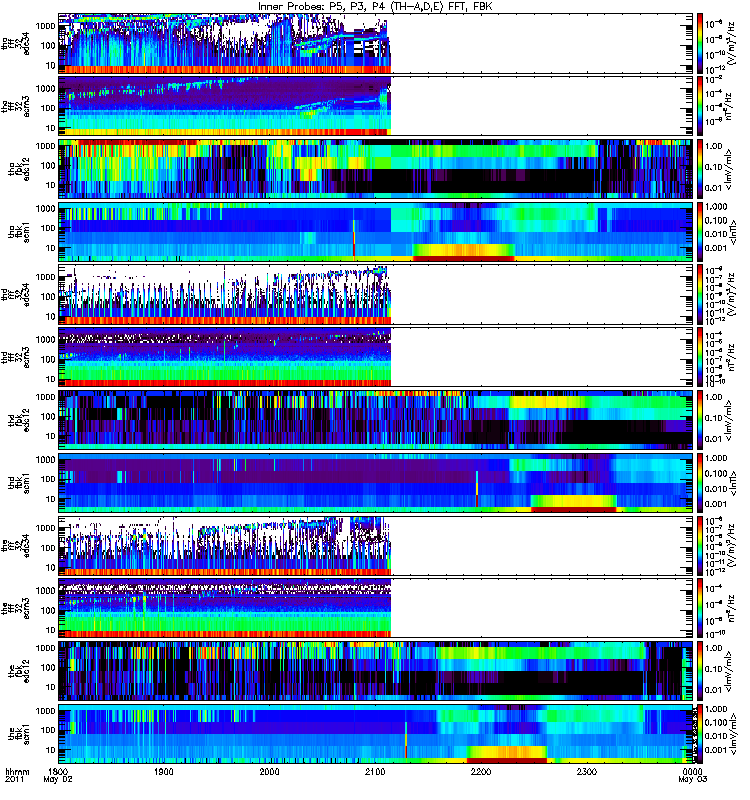
Task: Click the color bar of the the scm3 panel
Action: tap(699, 608)
